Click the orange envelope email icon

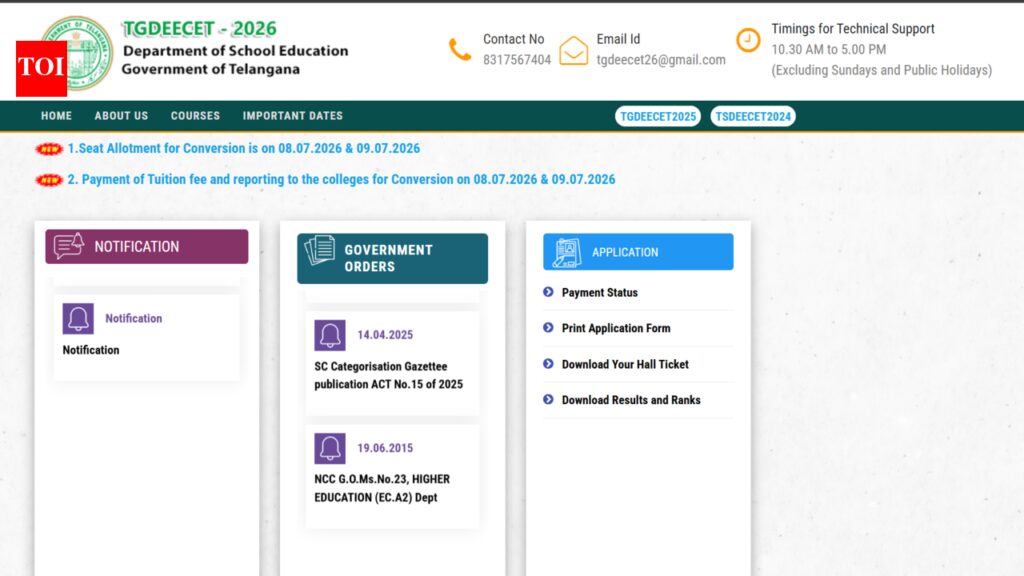coord(573,50)
